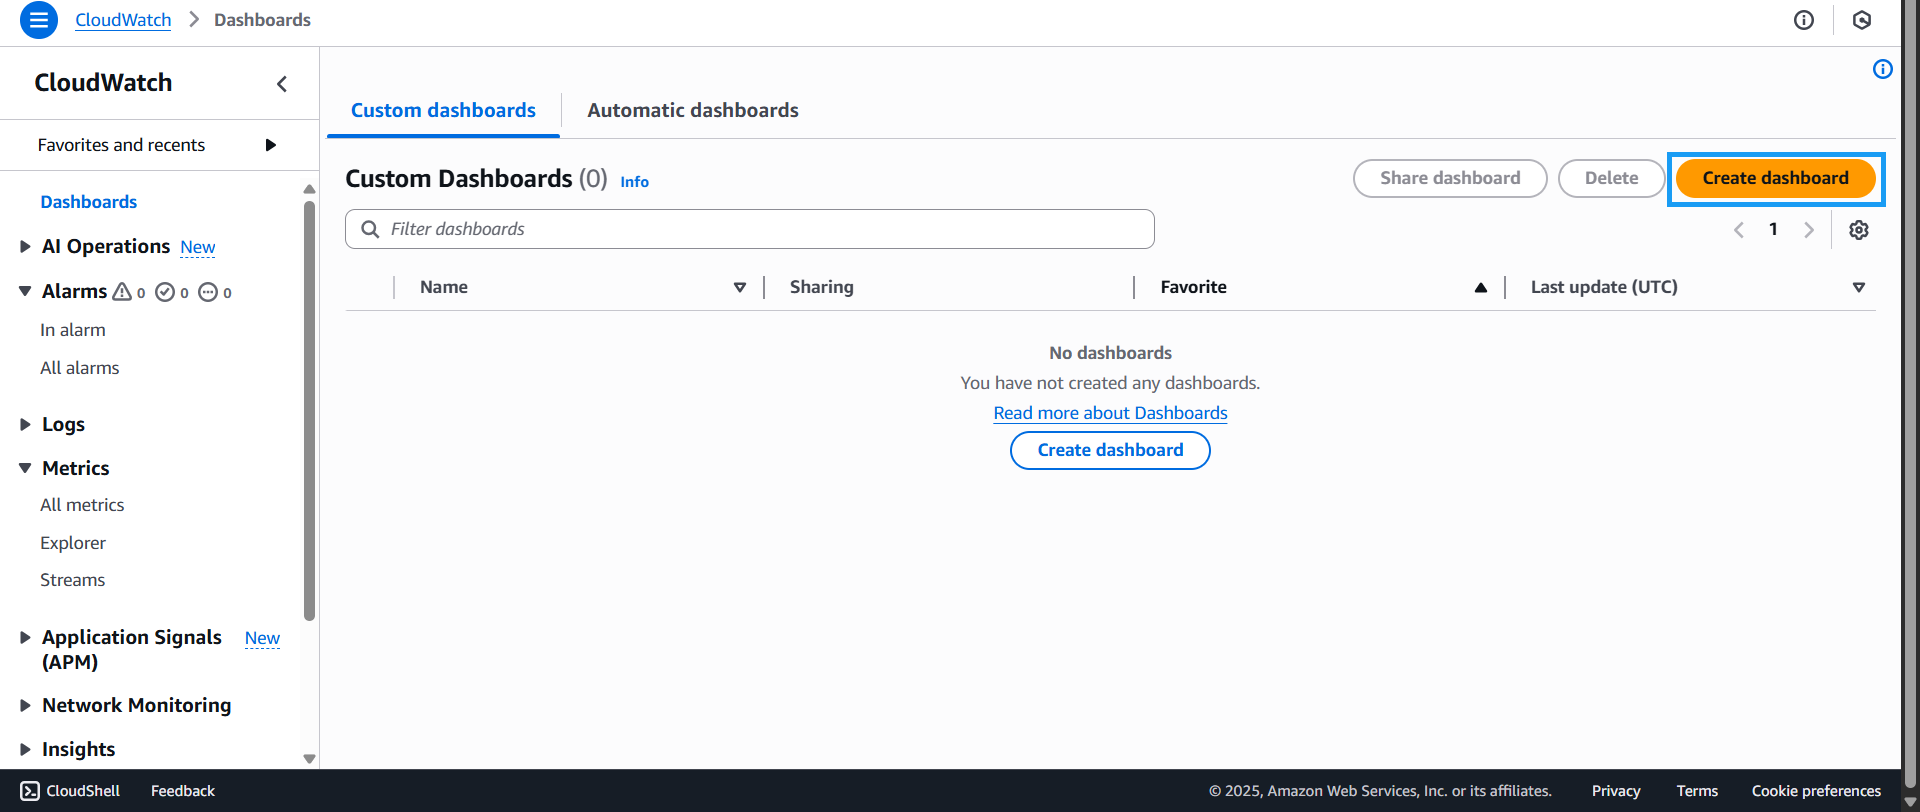
Task: Switch to Automatic dashboards tab
Action: [692, 111]
